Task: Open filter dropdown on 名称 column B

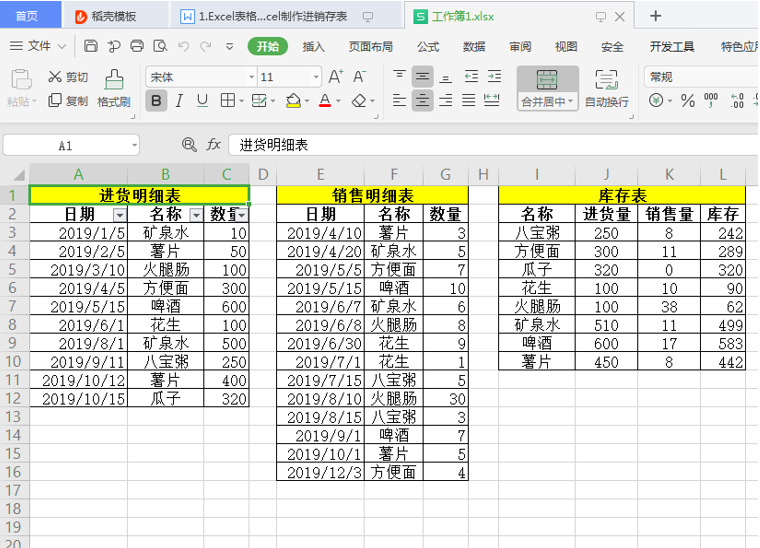Action: (x=196, y=215)
